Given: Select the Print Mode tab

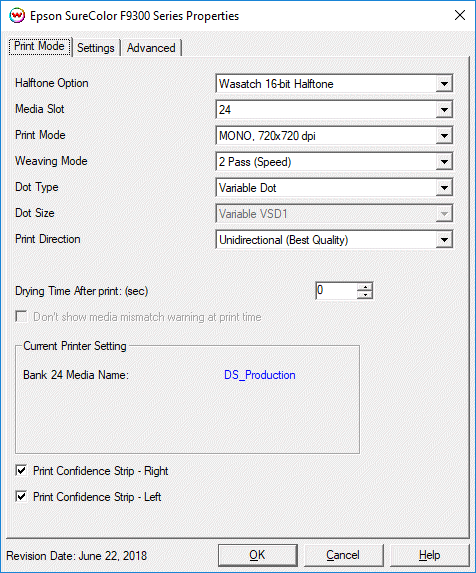Looking at the screenshot, I should [39, 46].
